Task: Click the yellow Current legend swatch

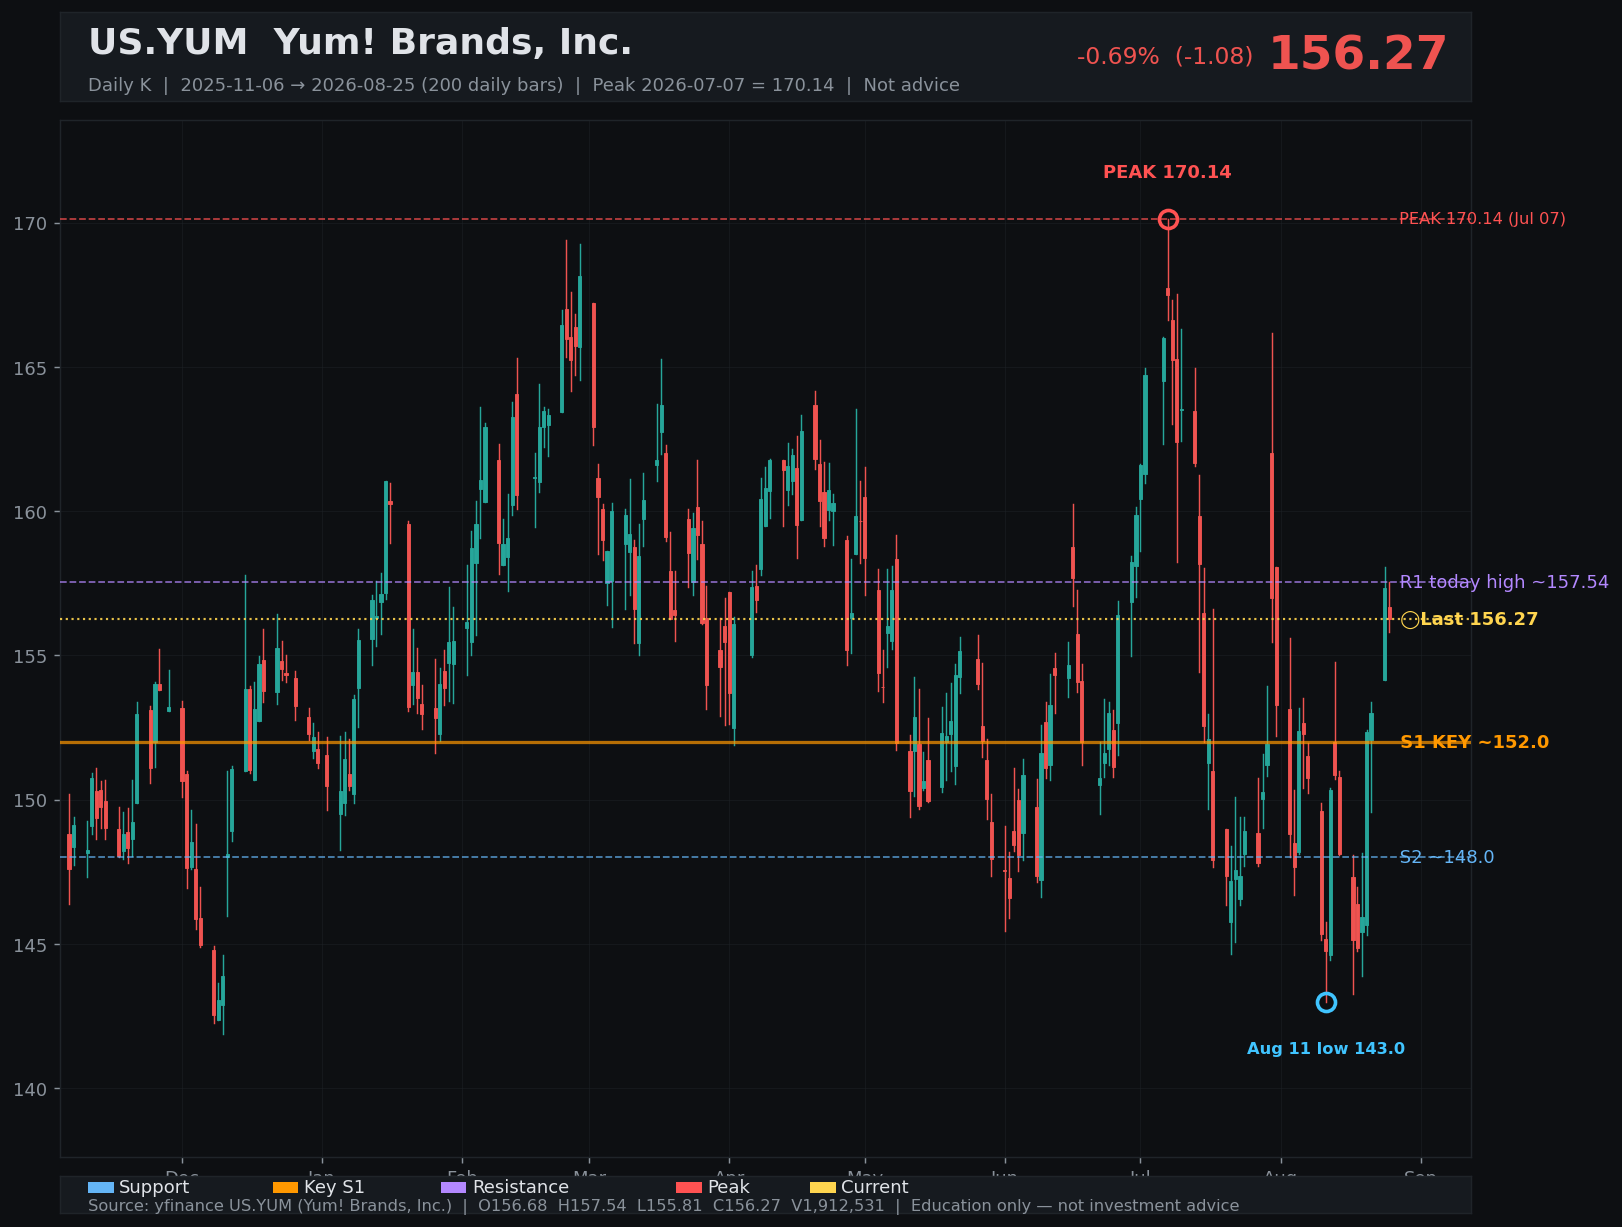Action: click(x=823, y=1187)
